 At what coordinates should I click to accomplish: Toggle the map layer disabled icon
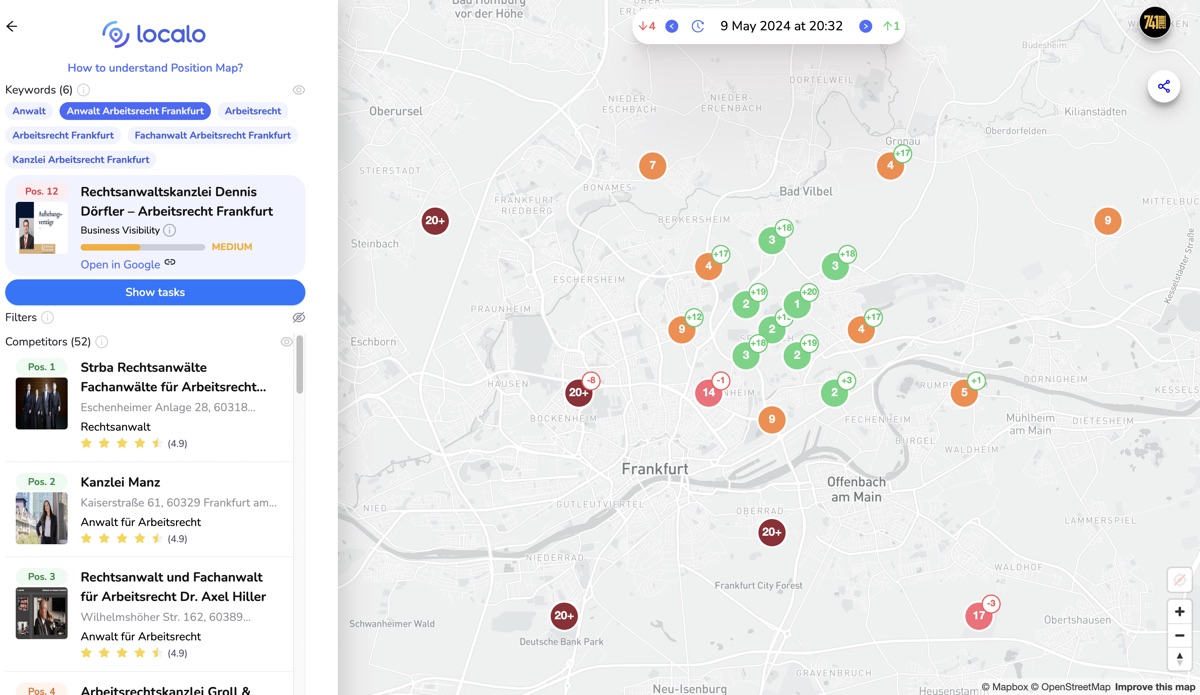point(1179,580)
